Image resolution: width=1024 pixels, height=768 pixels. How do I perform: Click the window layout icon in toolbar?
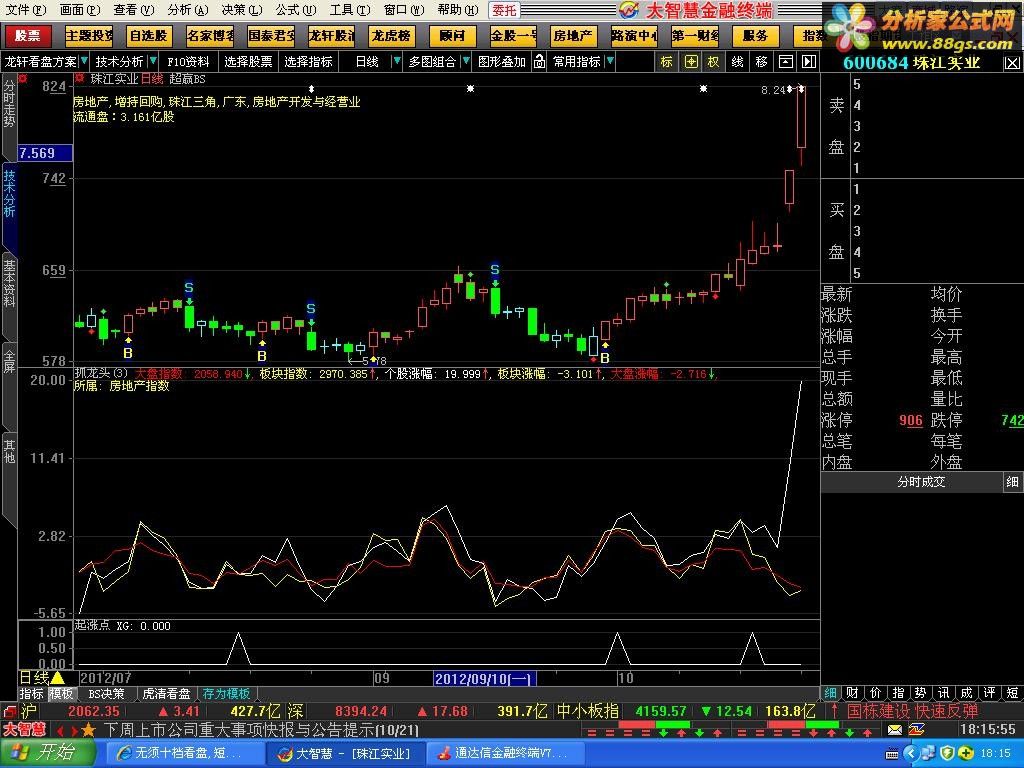pyautogui.click(x=786, y=62)
